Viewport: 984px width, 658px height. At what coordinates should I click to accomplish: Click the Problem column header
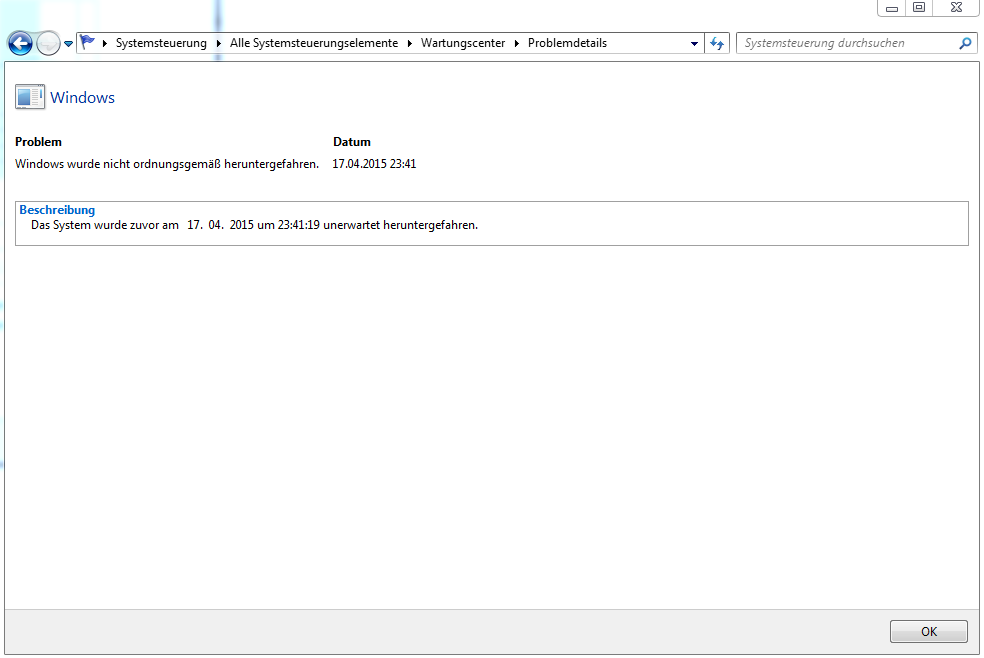coord(38,142)
